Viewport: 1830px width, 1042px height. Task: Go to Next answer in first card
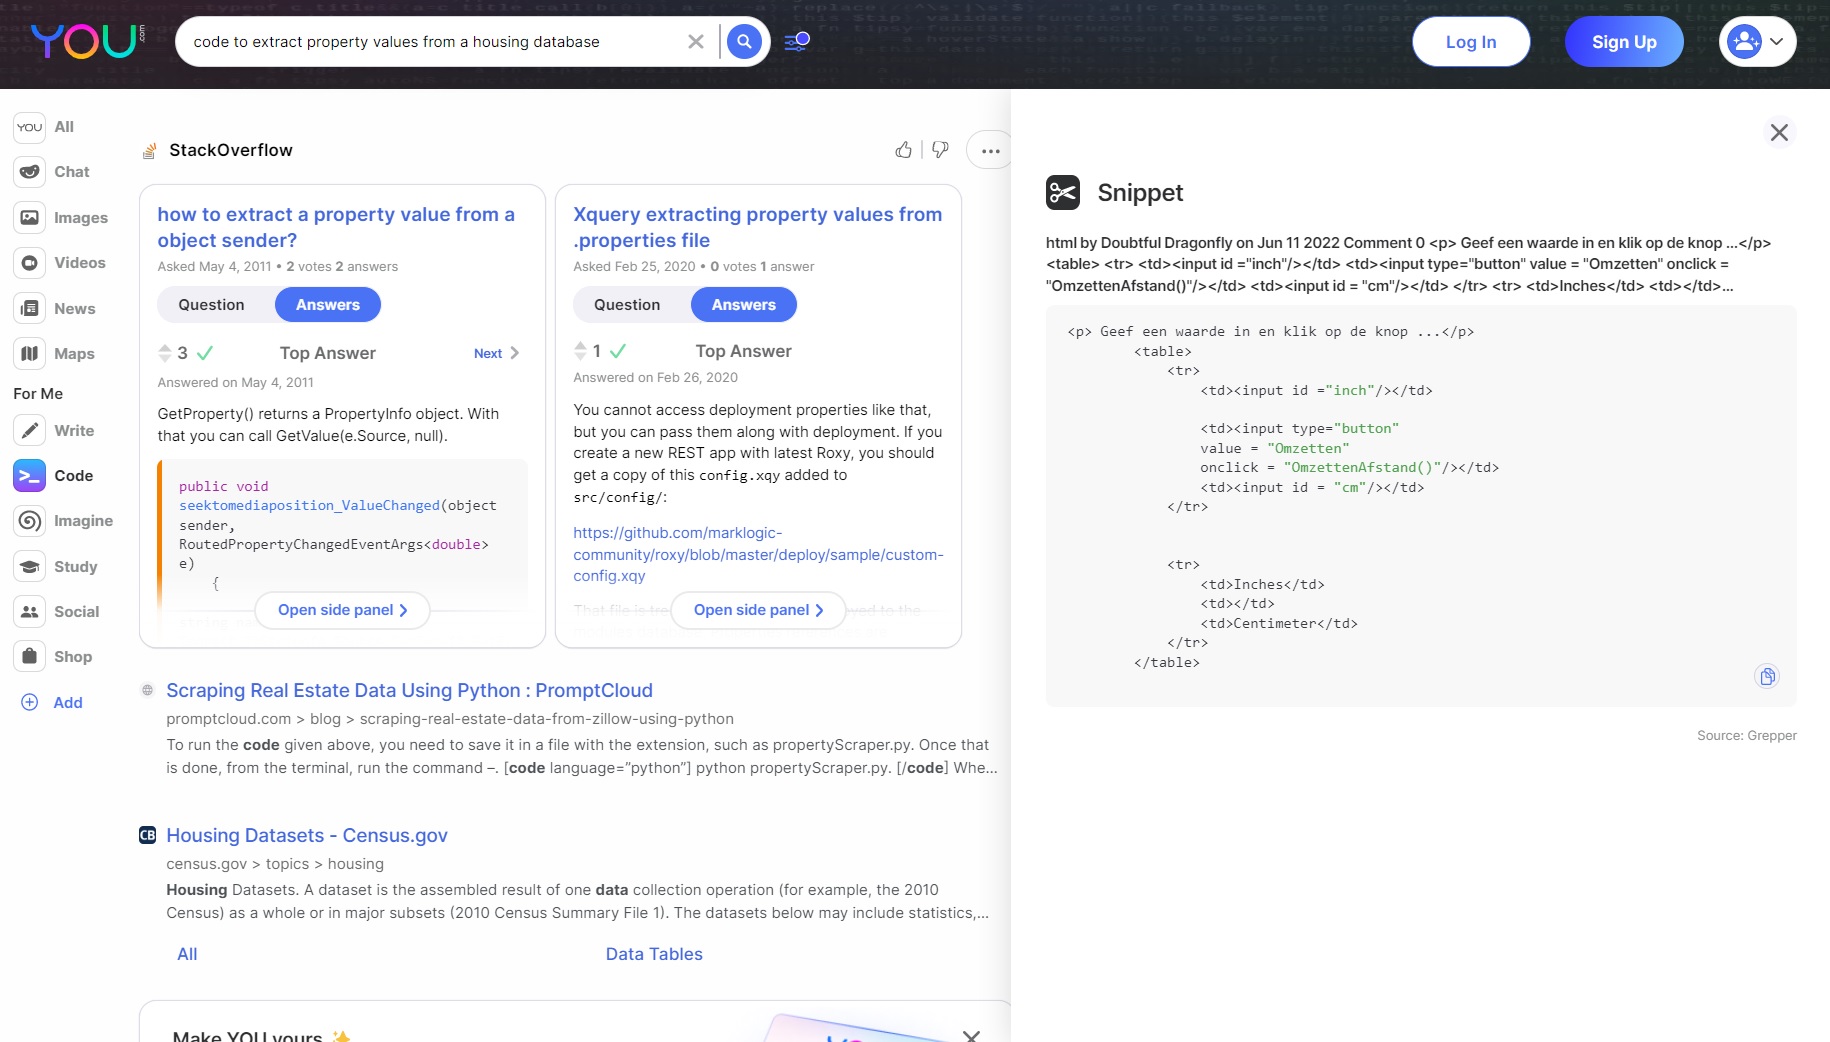point(496,353)
